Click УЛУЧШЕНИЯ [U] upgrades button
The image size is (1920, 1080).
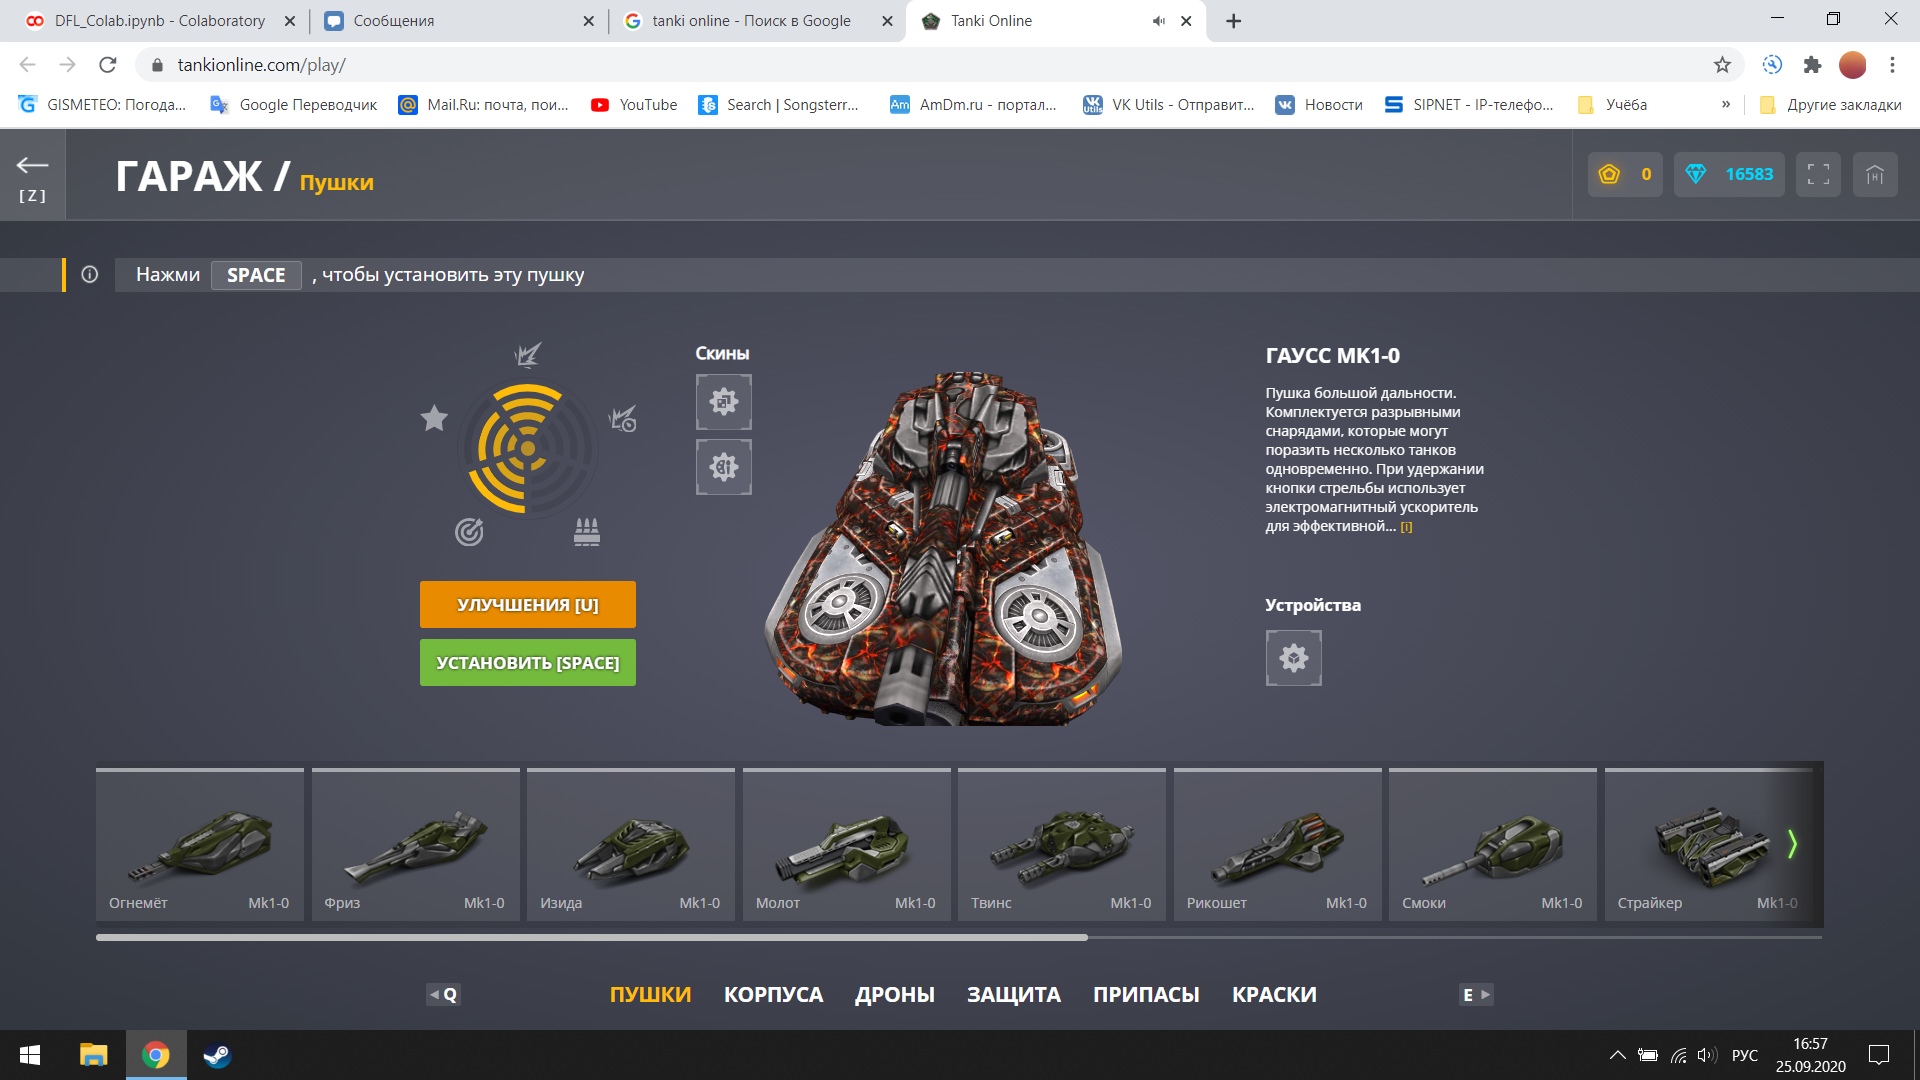(528, 605)
